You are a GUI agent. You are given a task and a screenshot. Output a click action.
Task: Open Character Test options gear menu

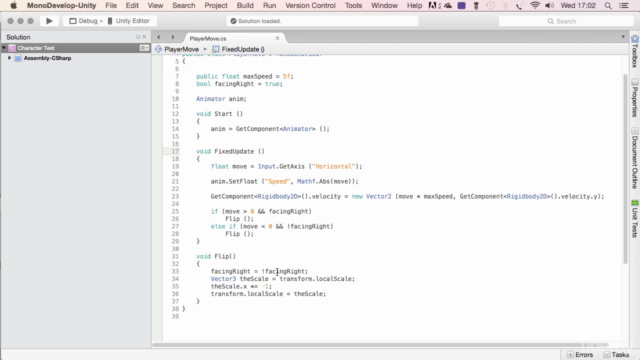tap(144, 48)
